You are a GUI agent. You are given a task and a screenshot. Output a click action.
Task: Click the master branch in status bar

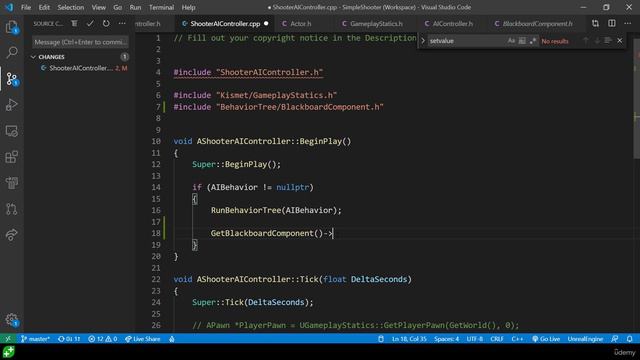point(36,339)
